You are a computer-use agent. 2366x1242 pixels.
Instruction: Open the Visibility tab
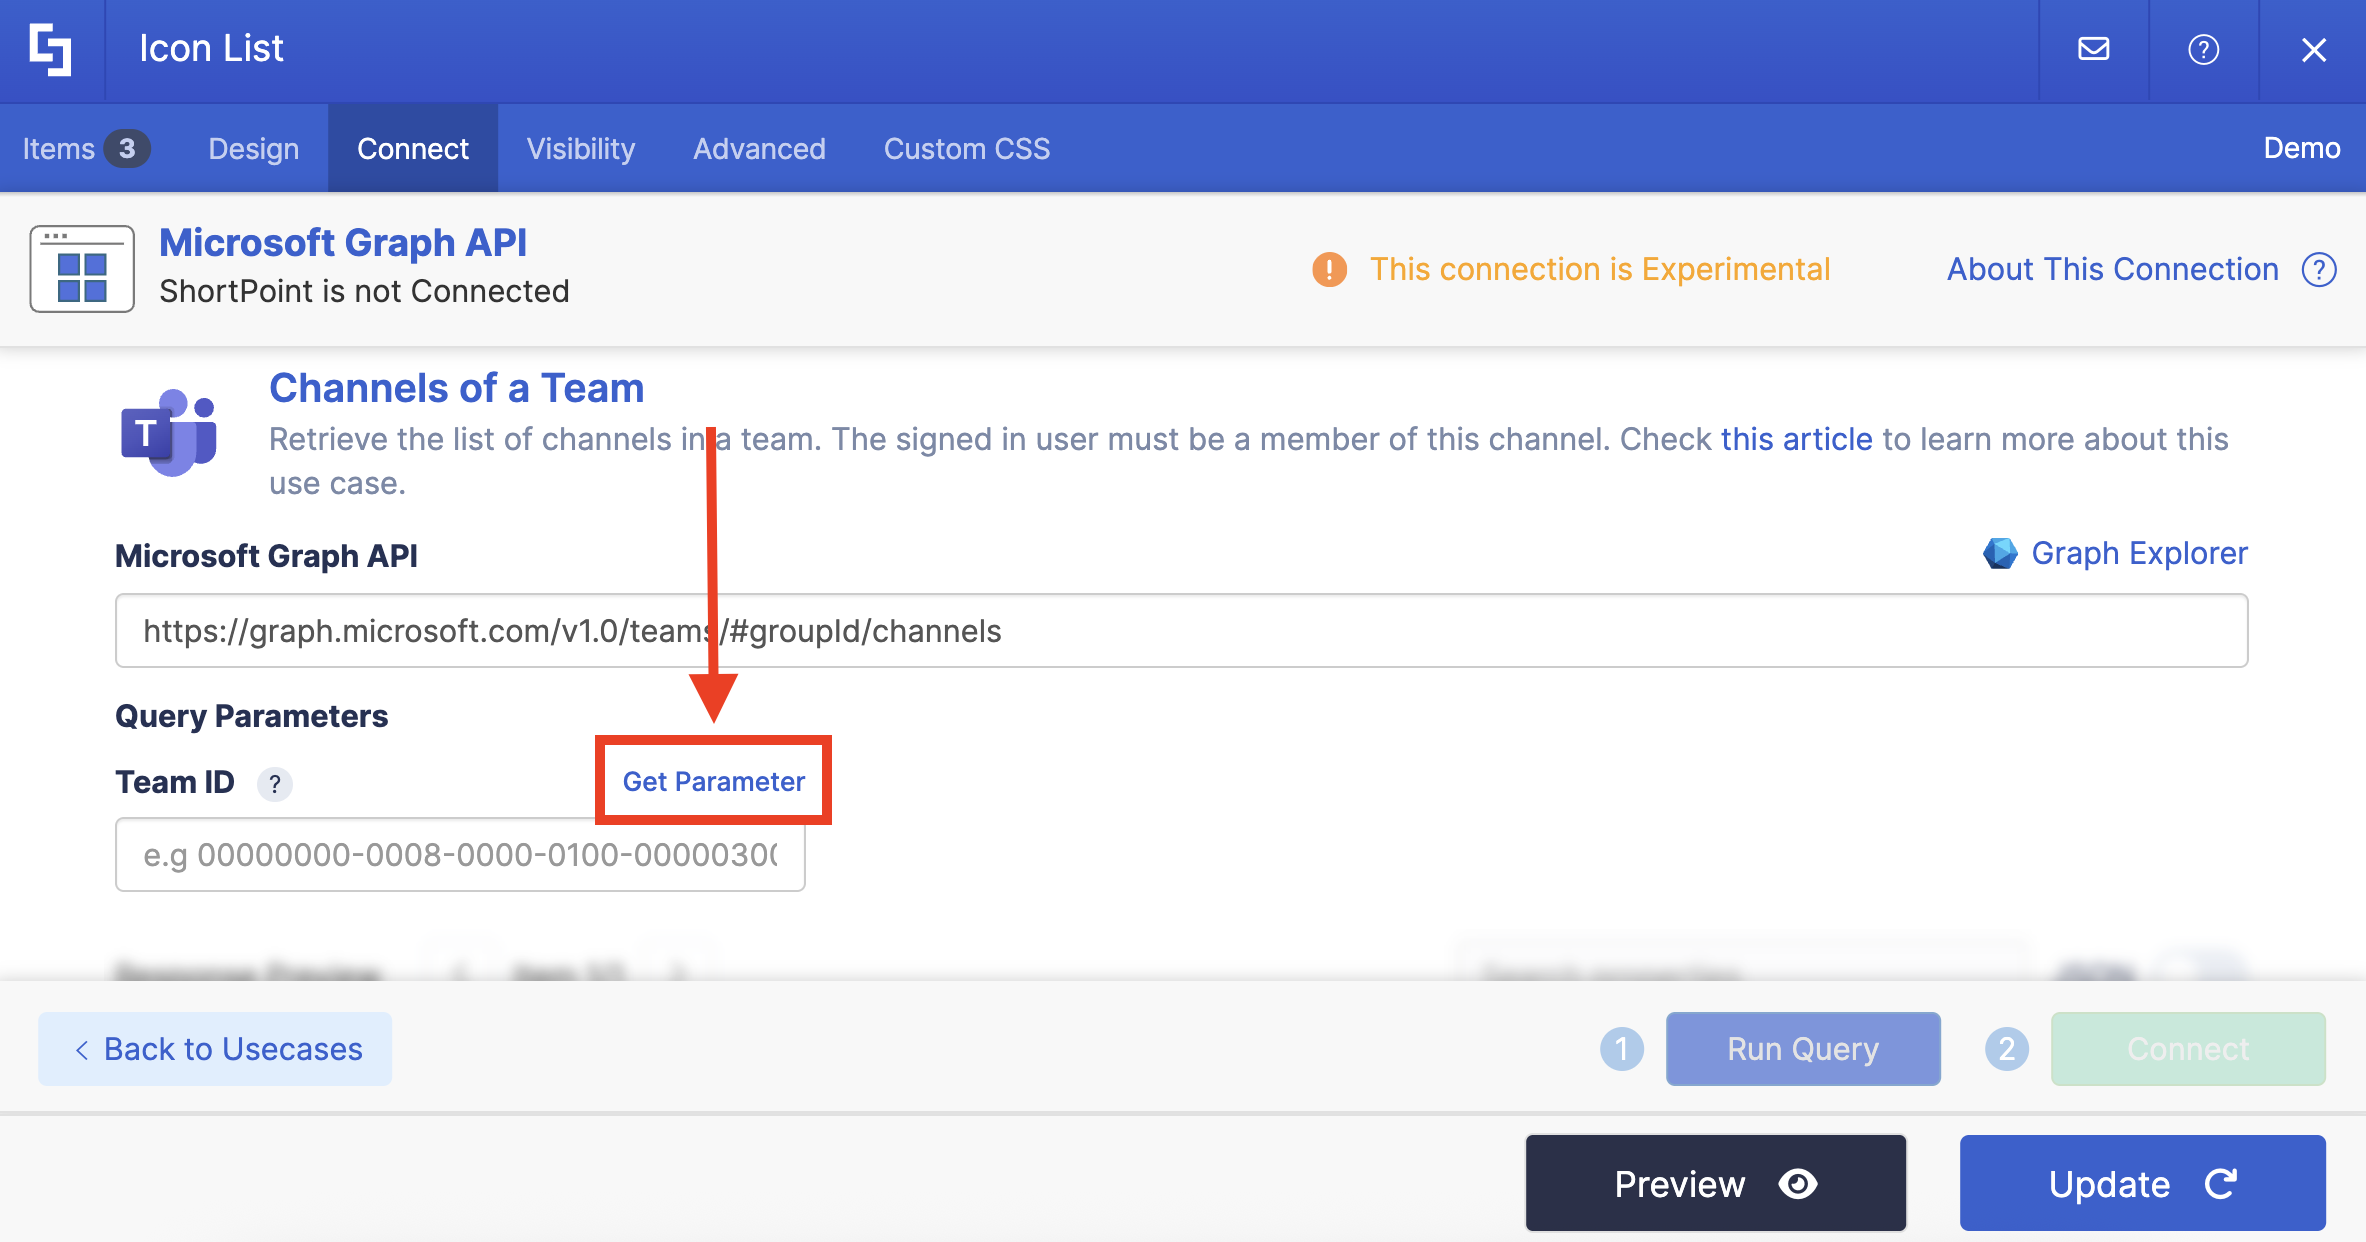[580, 148]
